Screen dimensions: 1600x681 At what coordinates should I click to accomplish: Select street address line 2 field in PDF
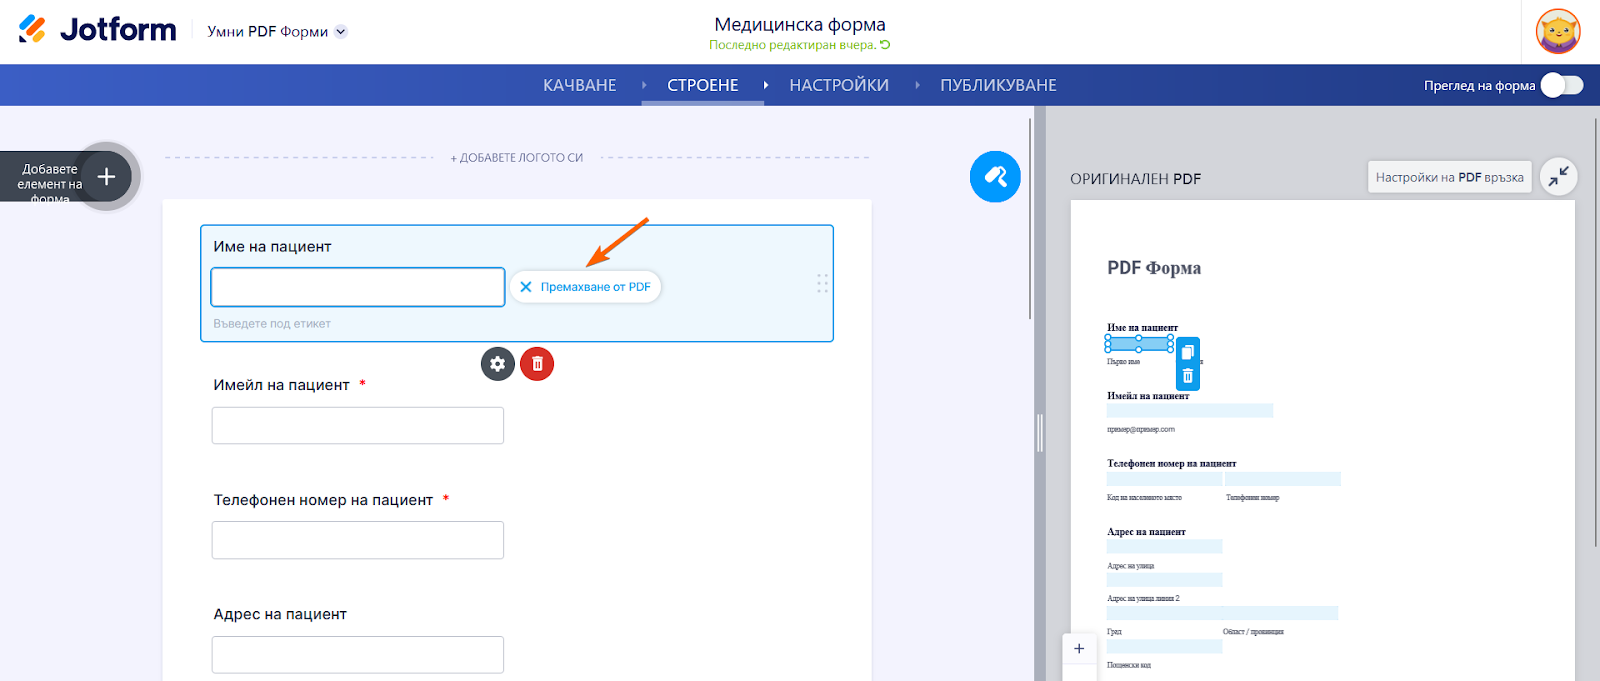pyautogui.click(x=1164, y=580)
